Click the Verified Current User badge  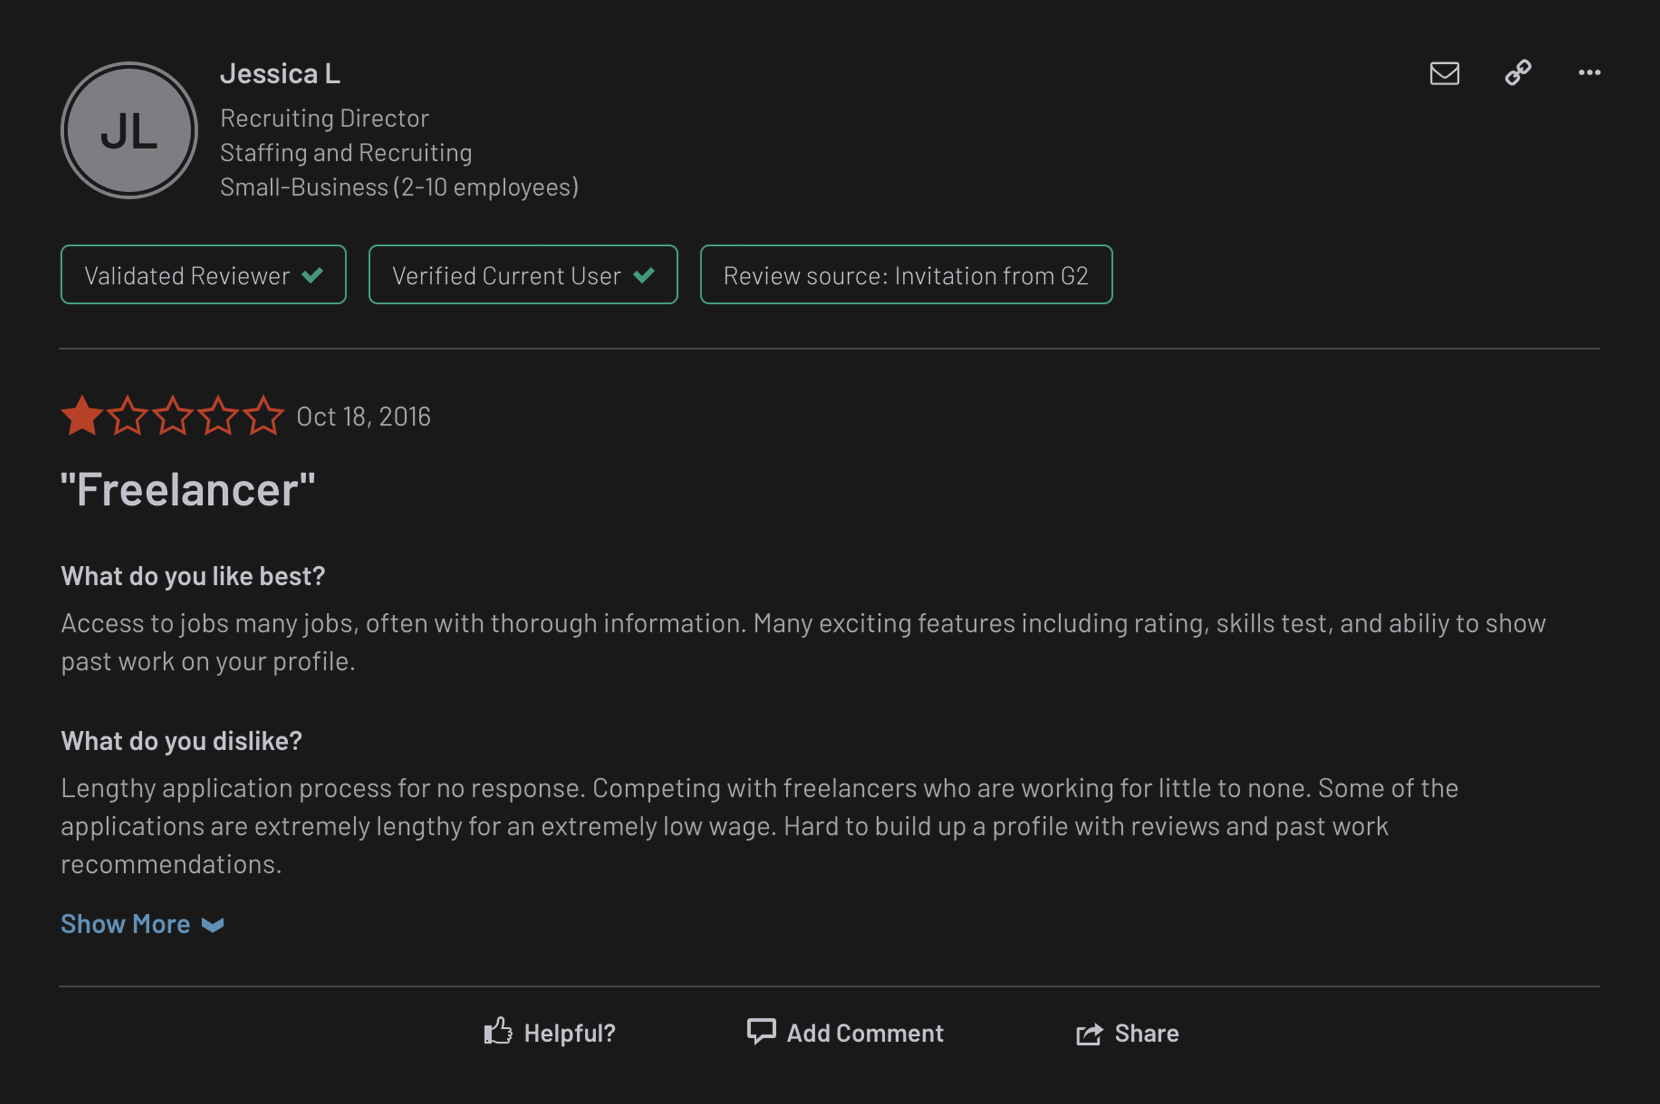(523, 275)
